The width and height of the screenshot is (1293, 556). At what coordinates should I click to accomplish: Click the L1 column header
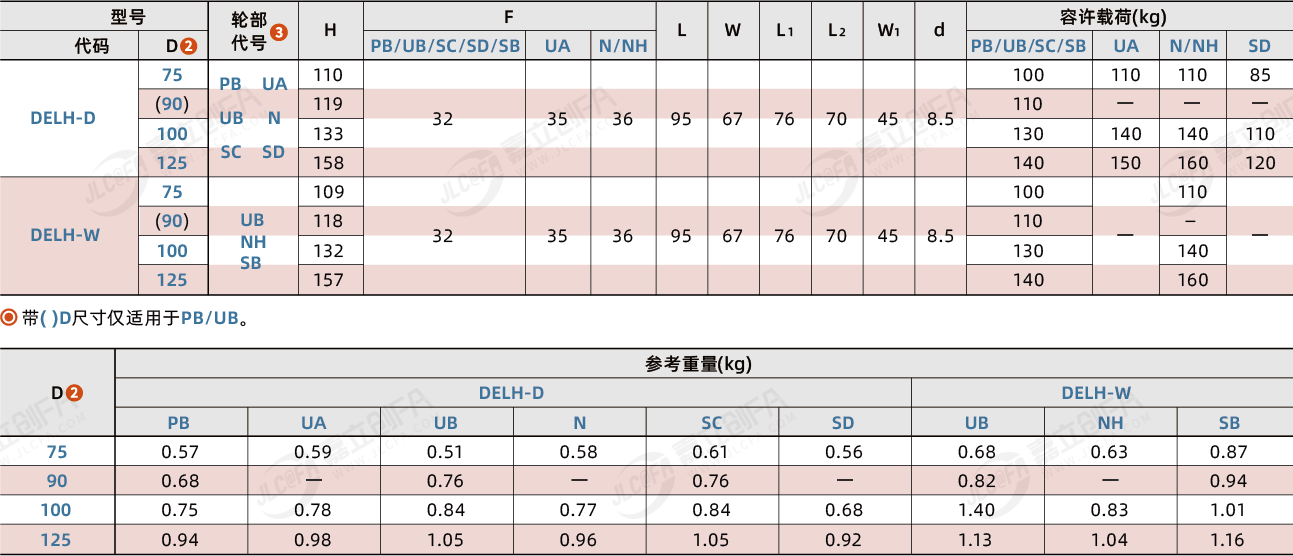[x=784, y=30]
